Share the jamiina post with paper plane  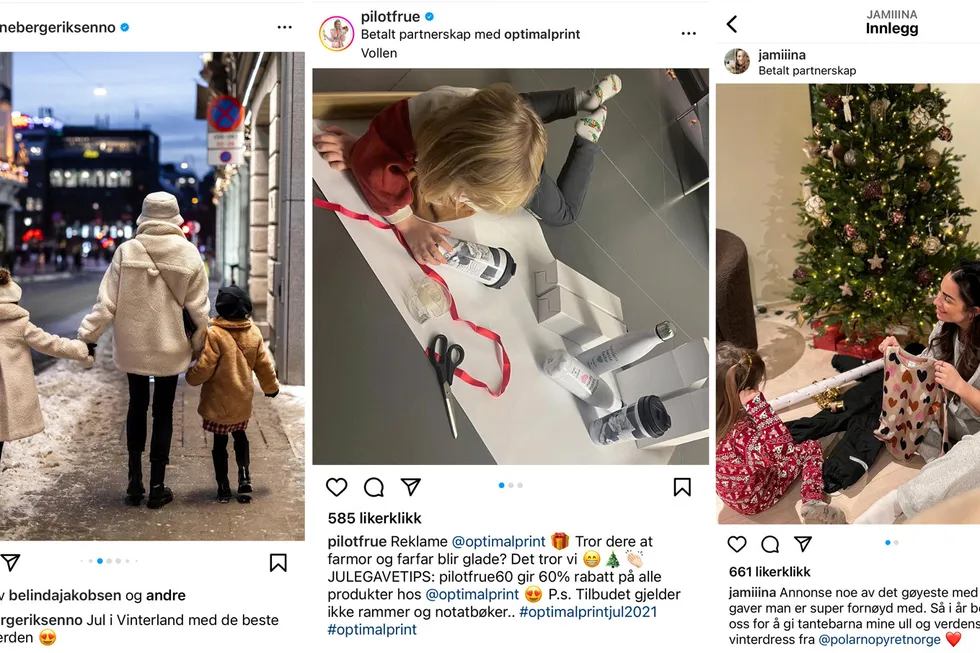[x=803, y=544]
